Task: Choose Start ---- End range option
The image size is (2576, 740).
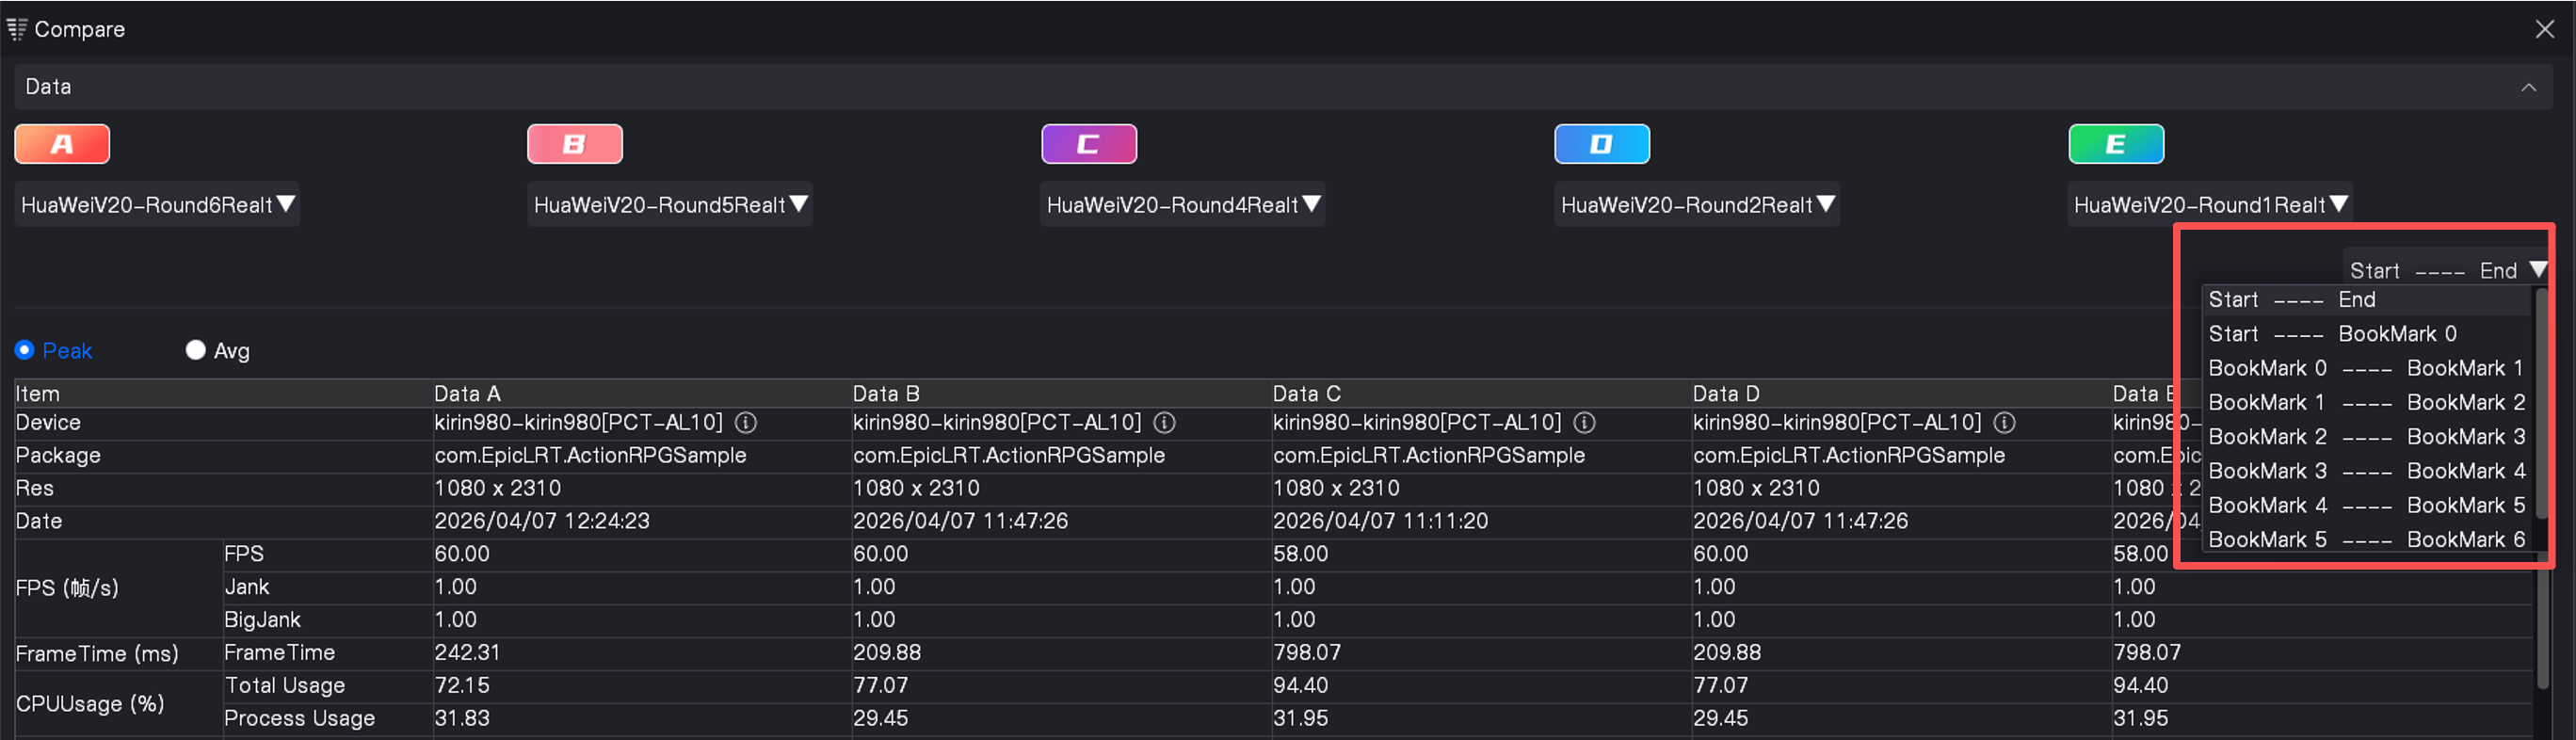Action: point(2366,300)
